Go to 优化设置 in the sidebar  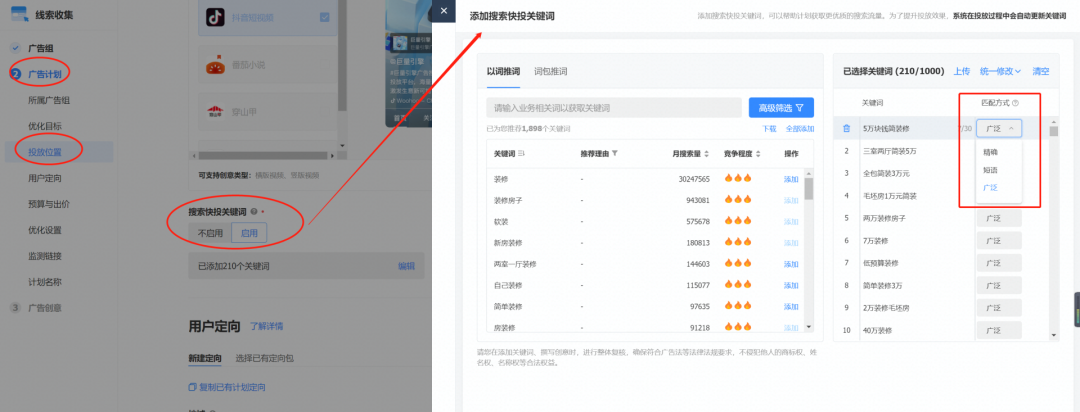coord(45,230)
